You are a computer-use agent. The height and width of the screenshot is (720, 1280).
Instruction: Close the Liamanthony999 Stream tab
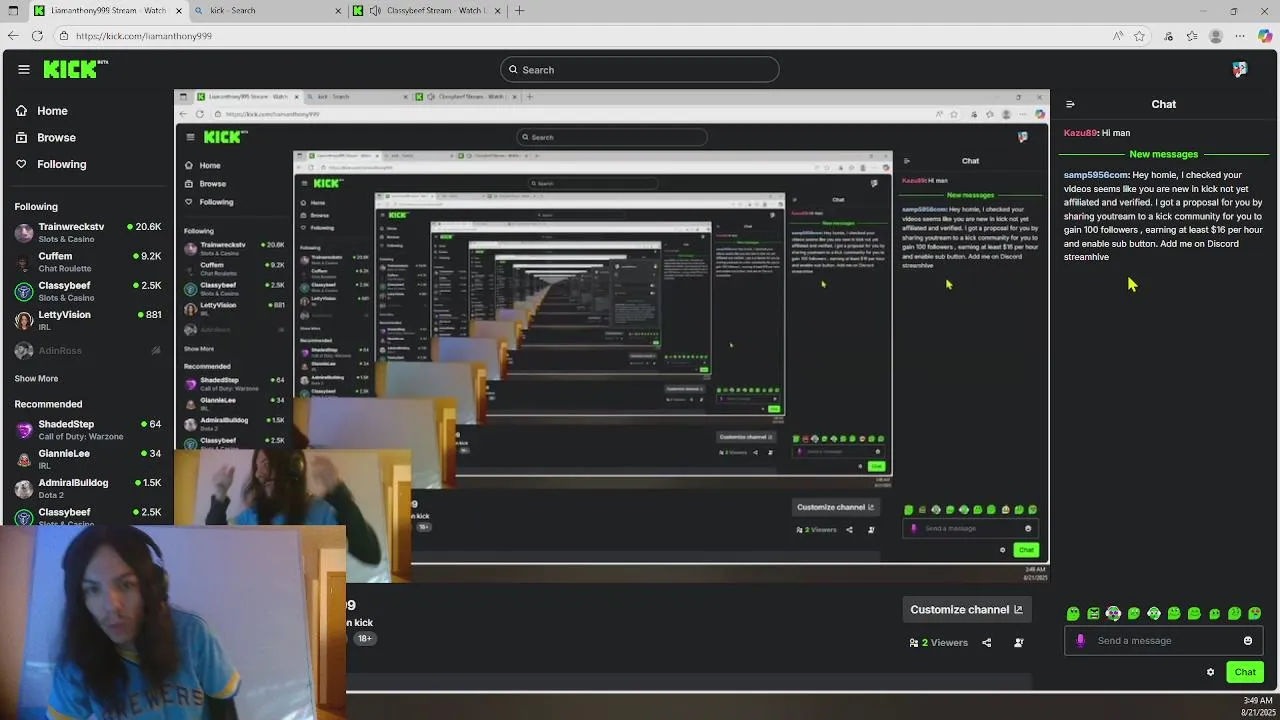point(180,11)
